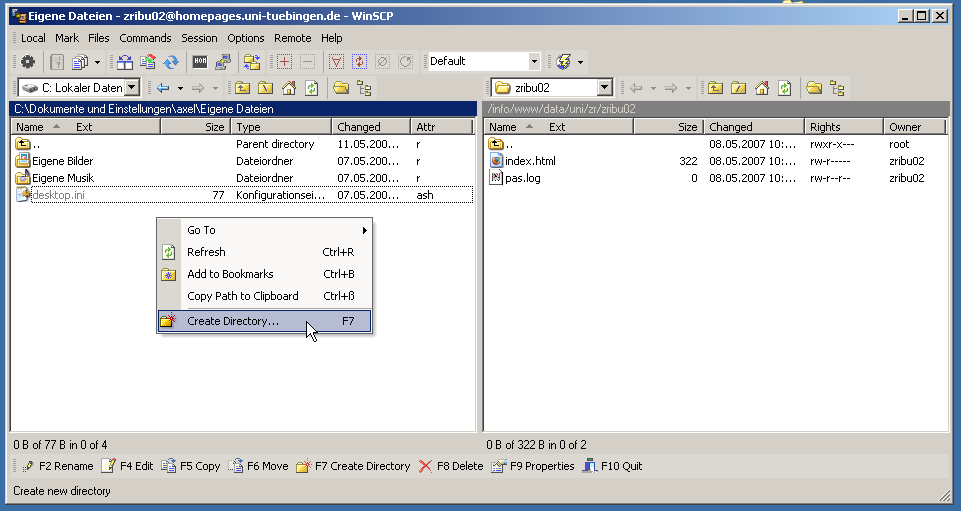Sort local panel by Type column
The width and height of the screenshot is (961, 511).
coord(281,127)
